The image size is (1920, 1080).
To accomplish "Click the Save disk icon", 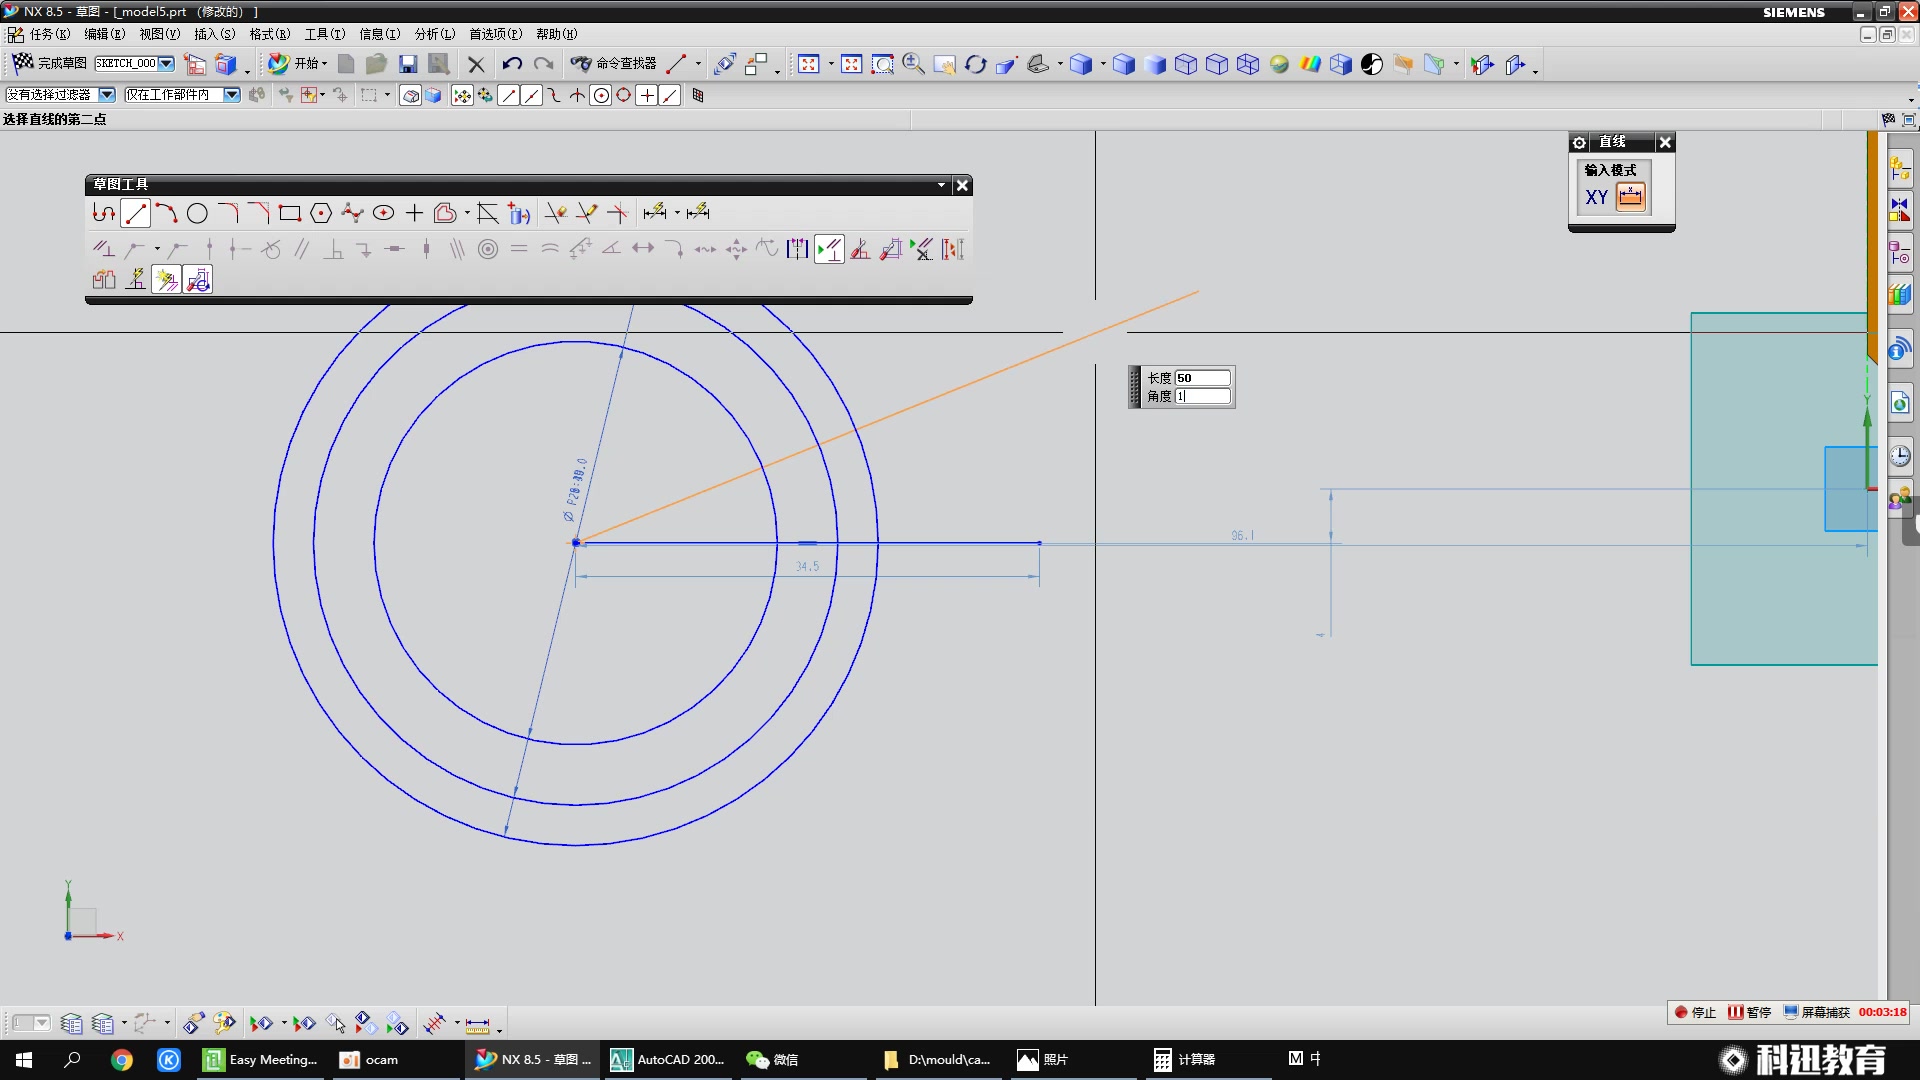I will [408, 64].
